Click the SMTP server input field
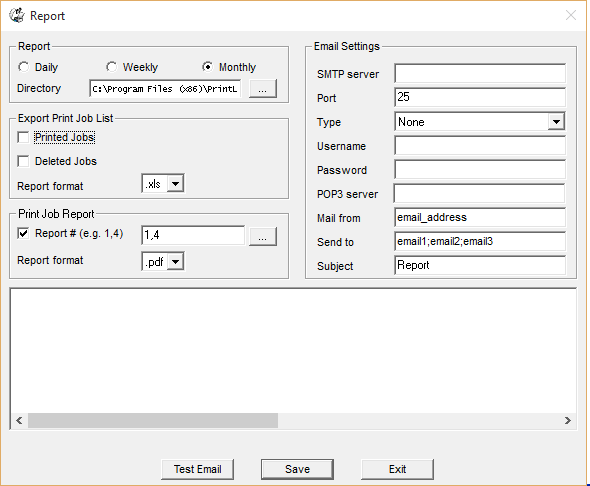Screen dimensions: 590x486 coord(480,73)
